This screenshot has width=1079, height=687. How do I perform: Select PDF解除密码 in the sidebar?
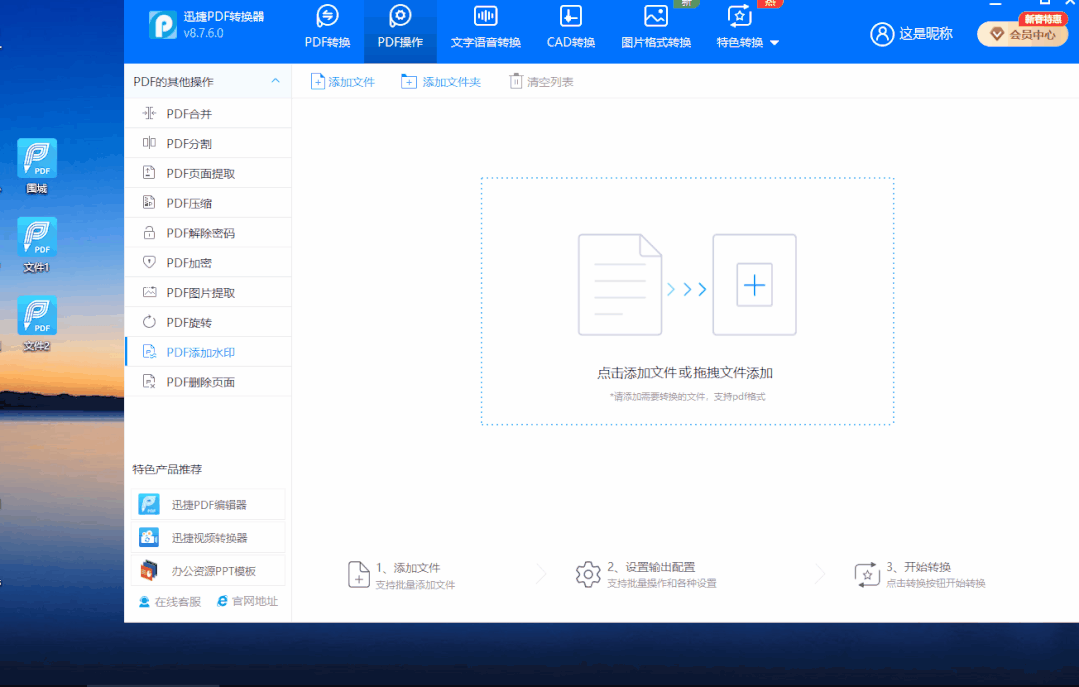click(x=208, y=233)
